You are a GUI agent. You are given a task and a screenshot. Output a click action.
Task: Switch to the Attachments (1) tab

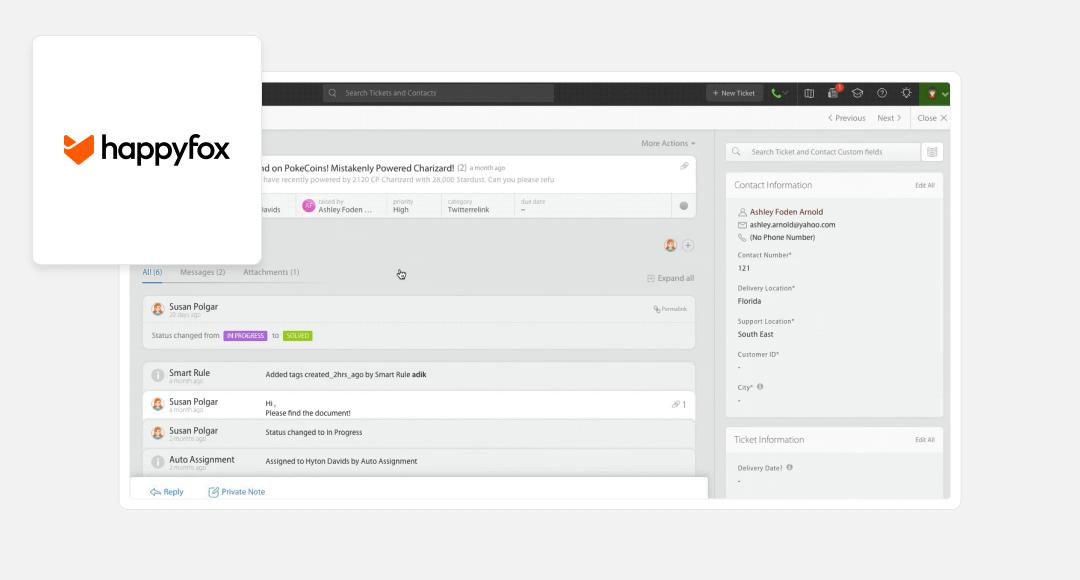click(x=271, y=272)
